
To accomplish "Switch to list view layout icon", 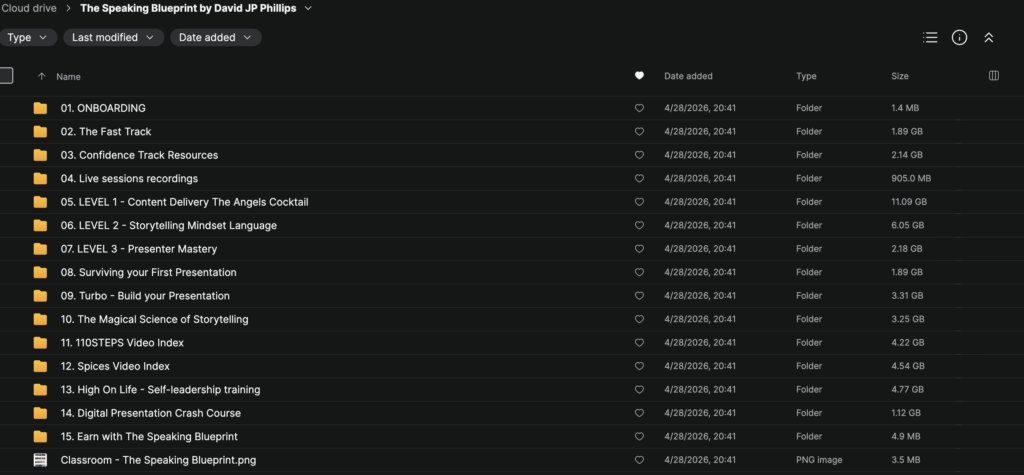I will point(930,38).
